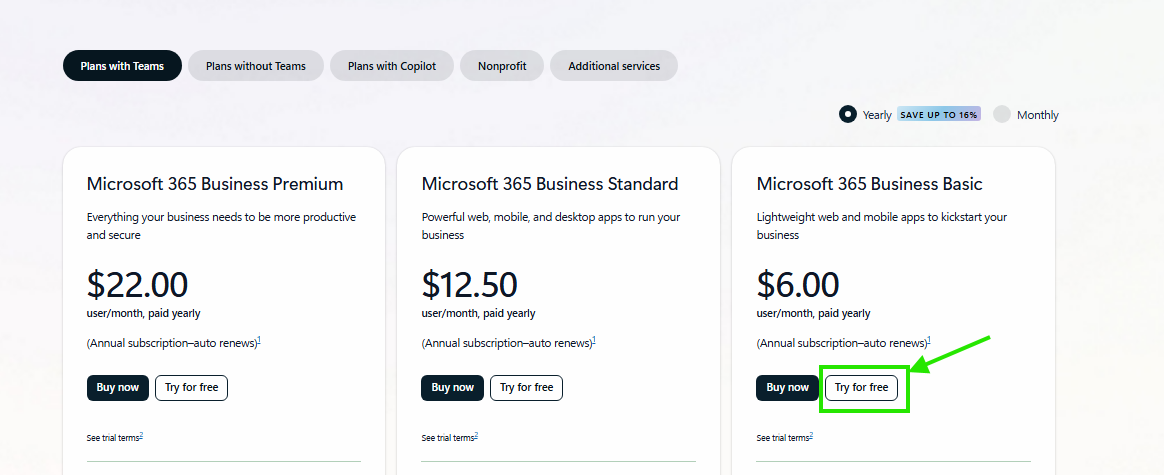Select the Yearly billing radio button

(x=848, y=114)
